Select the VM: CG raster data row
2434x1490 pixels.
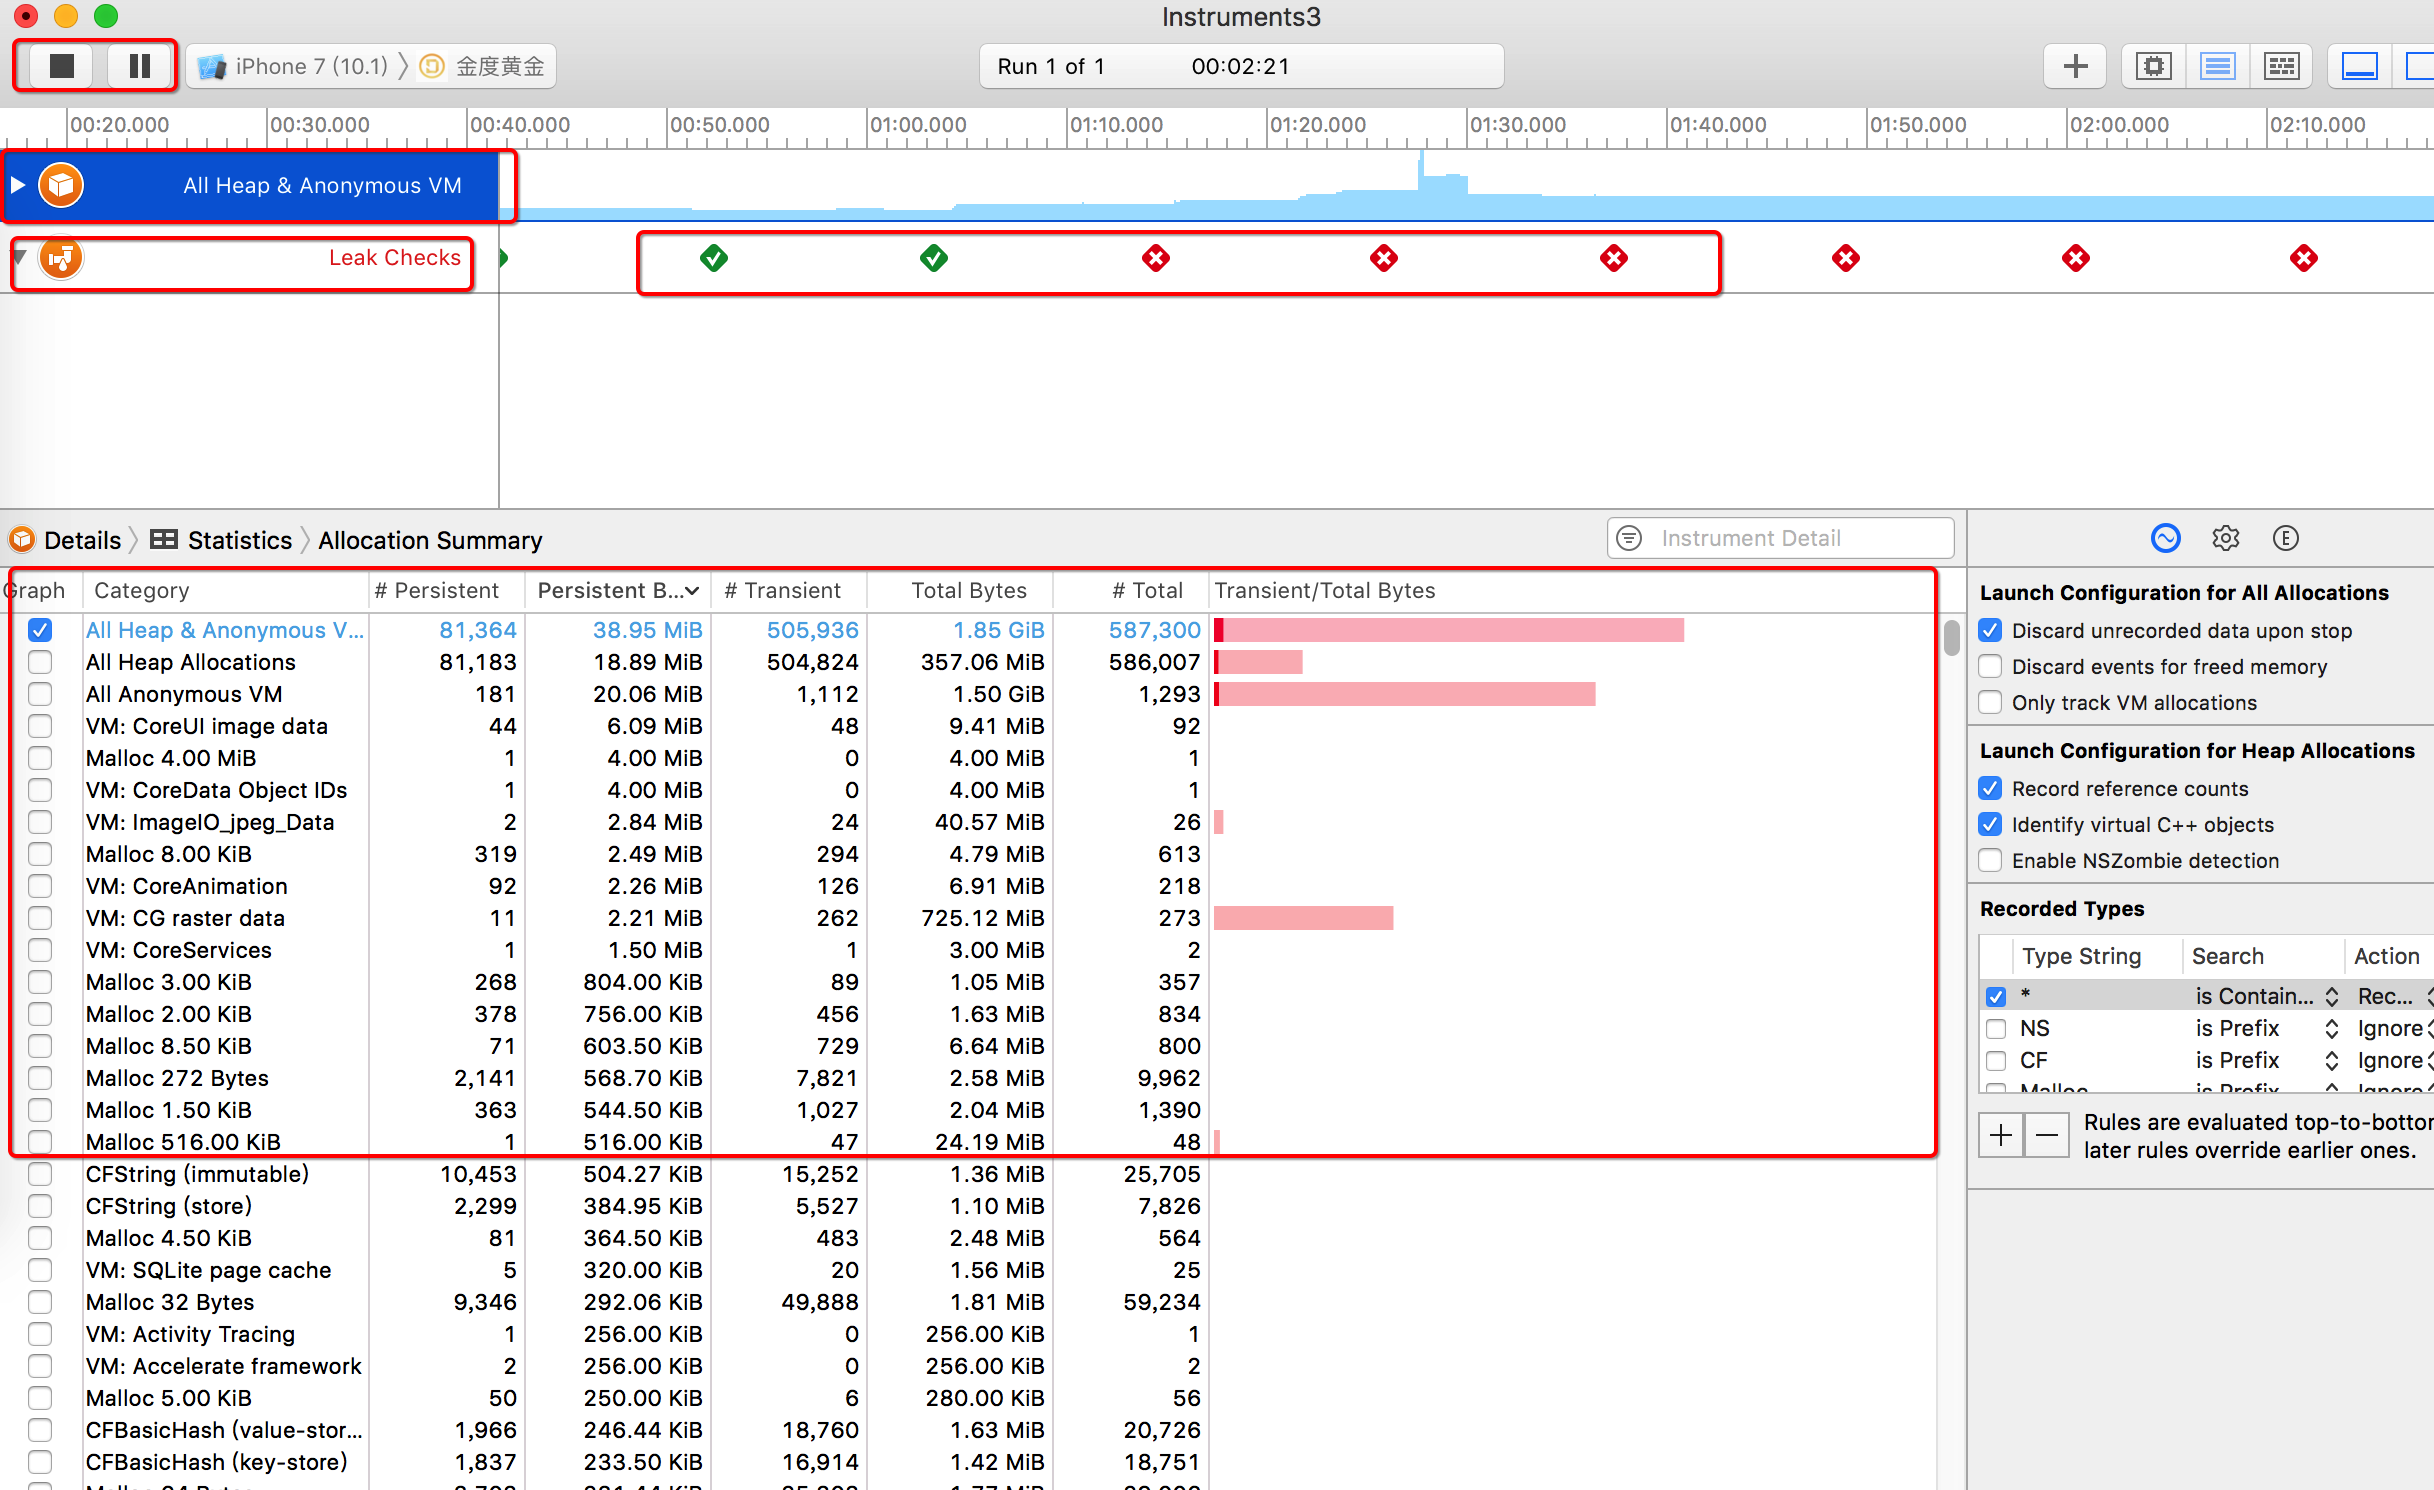click(970, 918)
